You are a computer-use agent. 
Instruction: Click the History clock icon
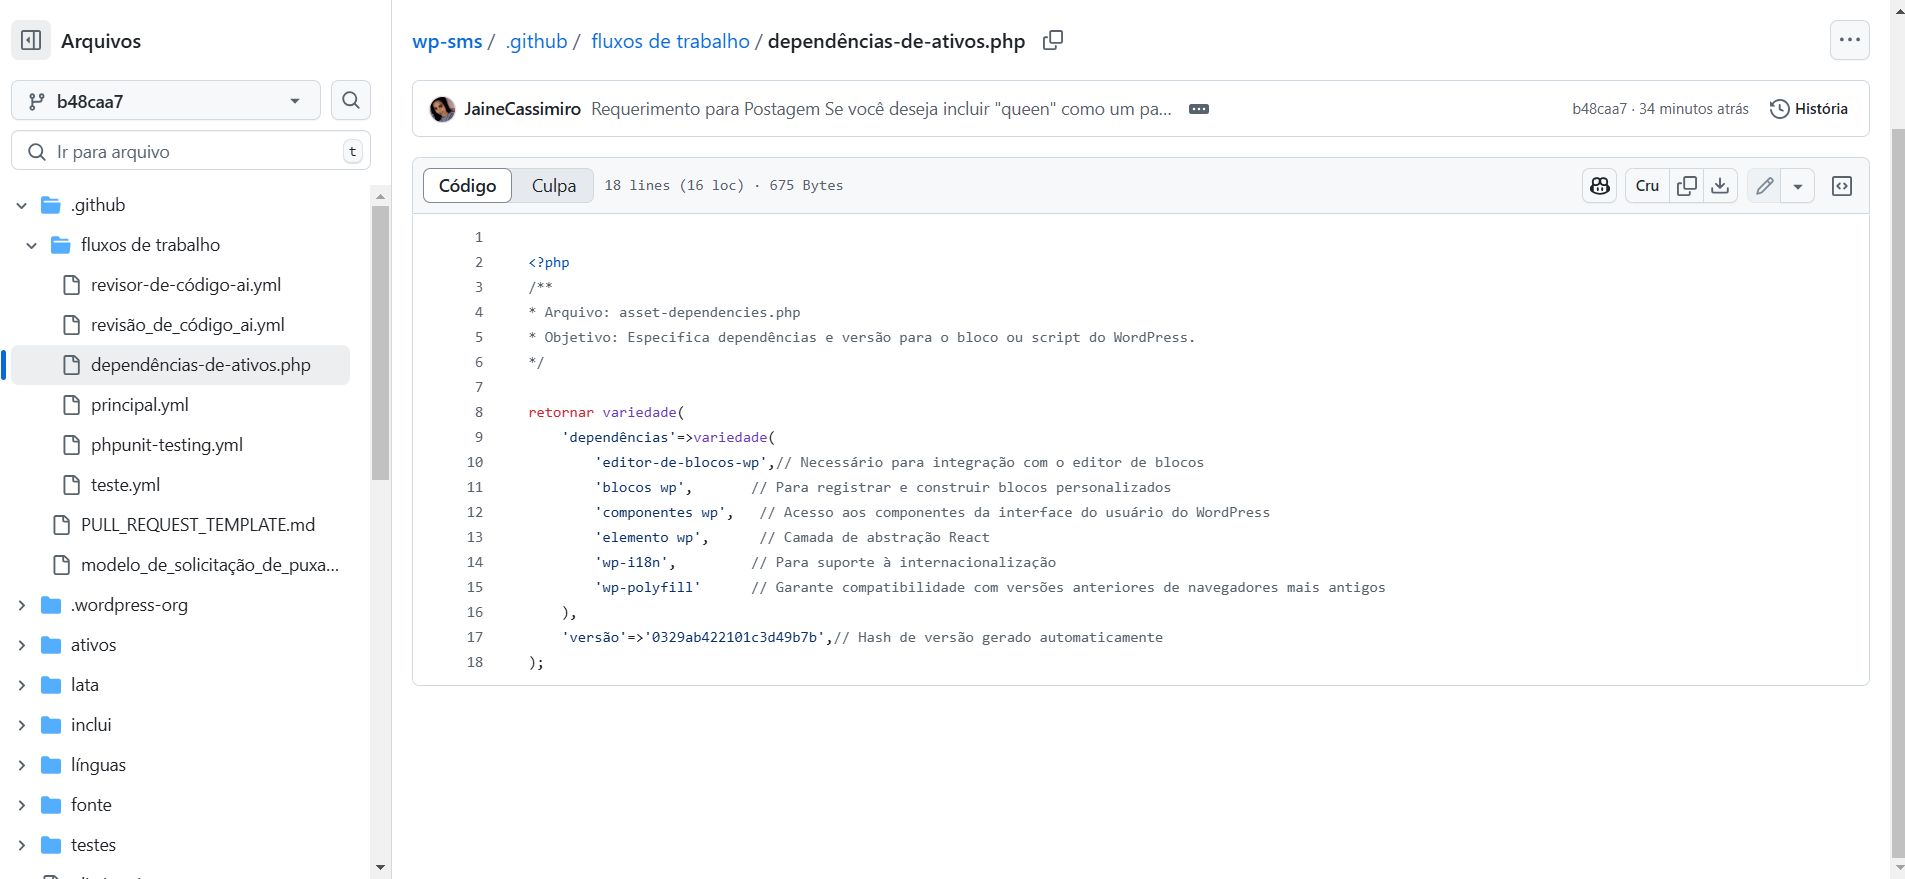(x=1779, y=109)
